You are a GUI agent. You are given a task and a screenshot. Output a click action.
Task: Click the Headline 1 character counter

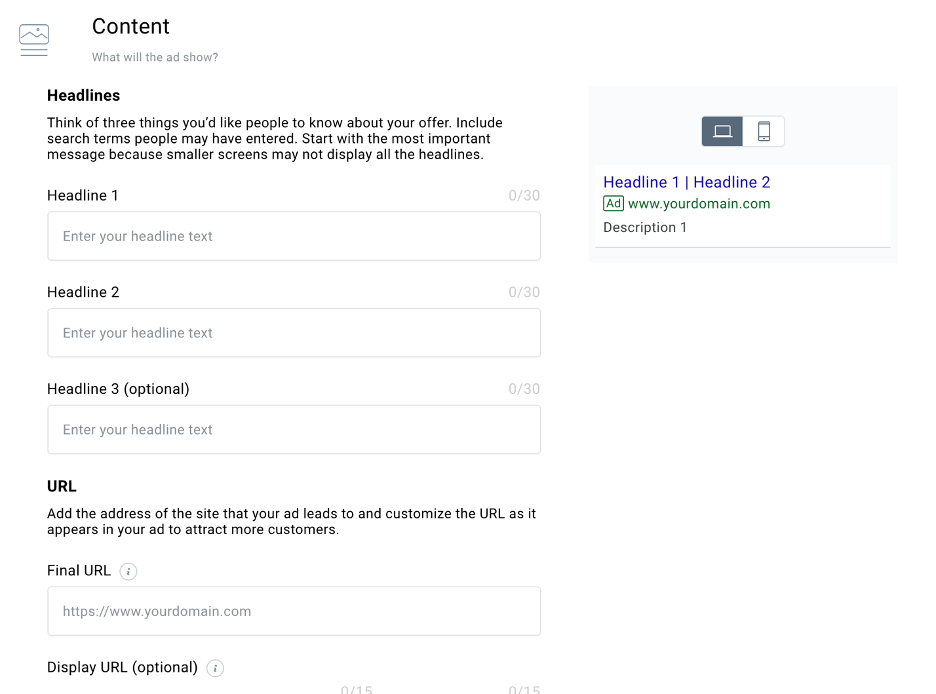coord(524,195)
